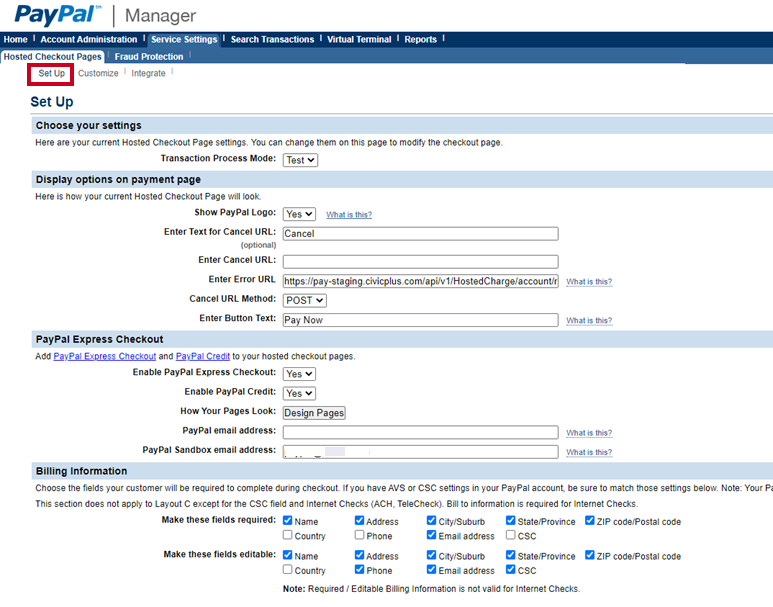The height and width of the screenshot is (607, 773).
Task: Go to Search Transactions
Action: coord(272,39)
